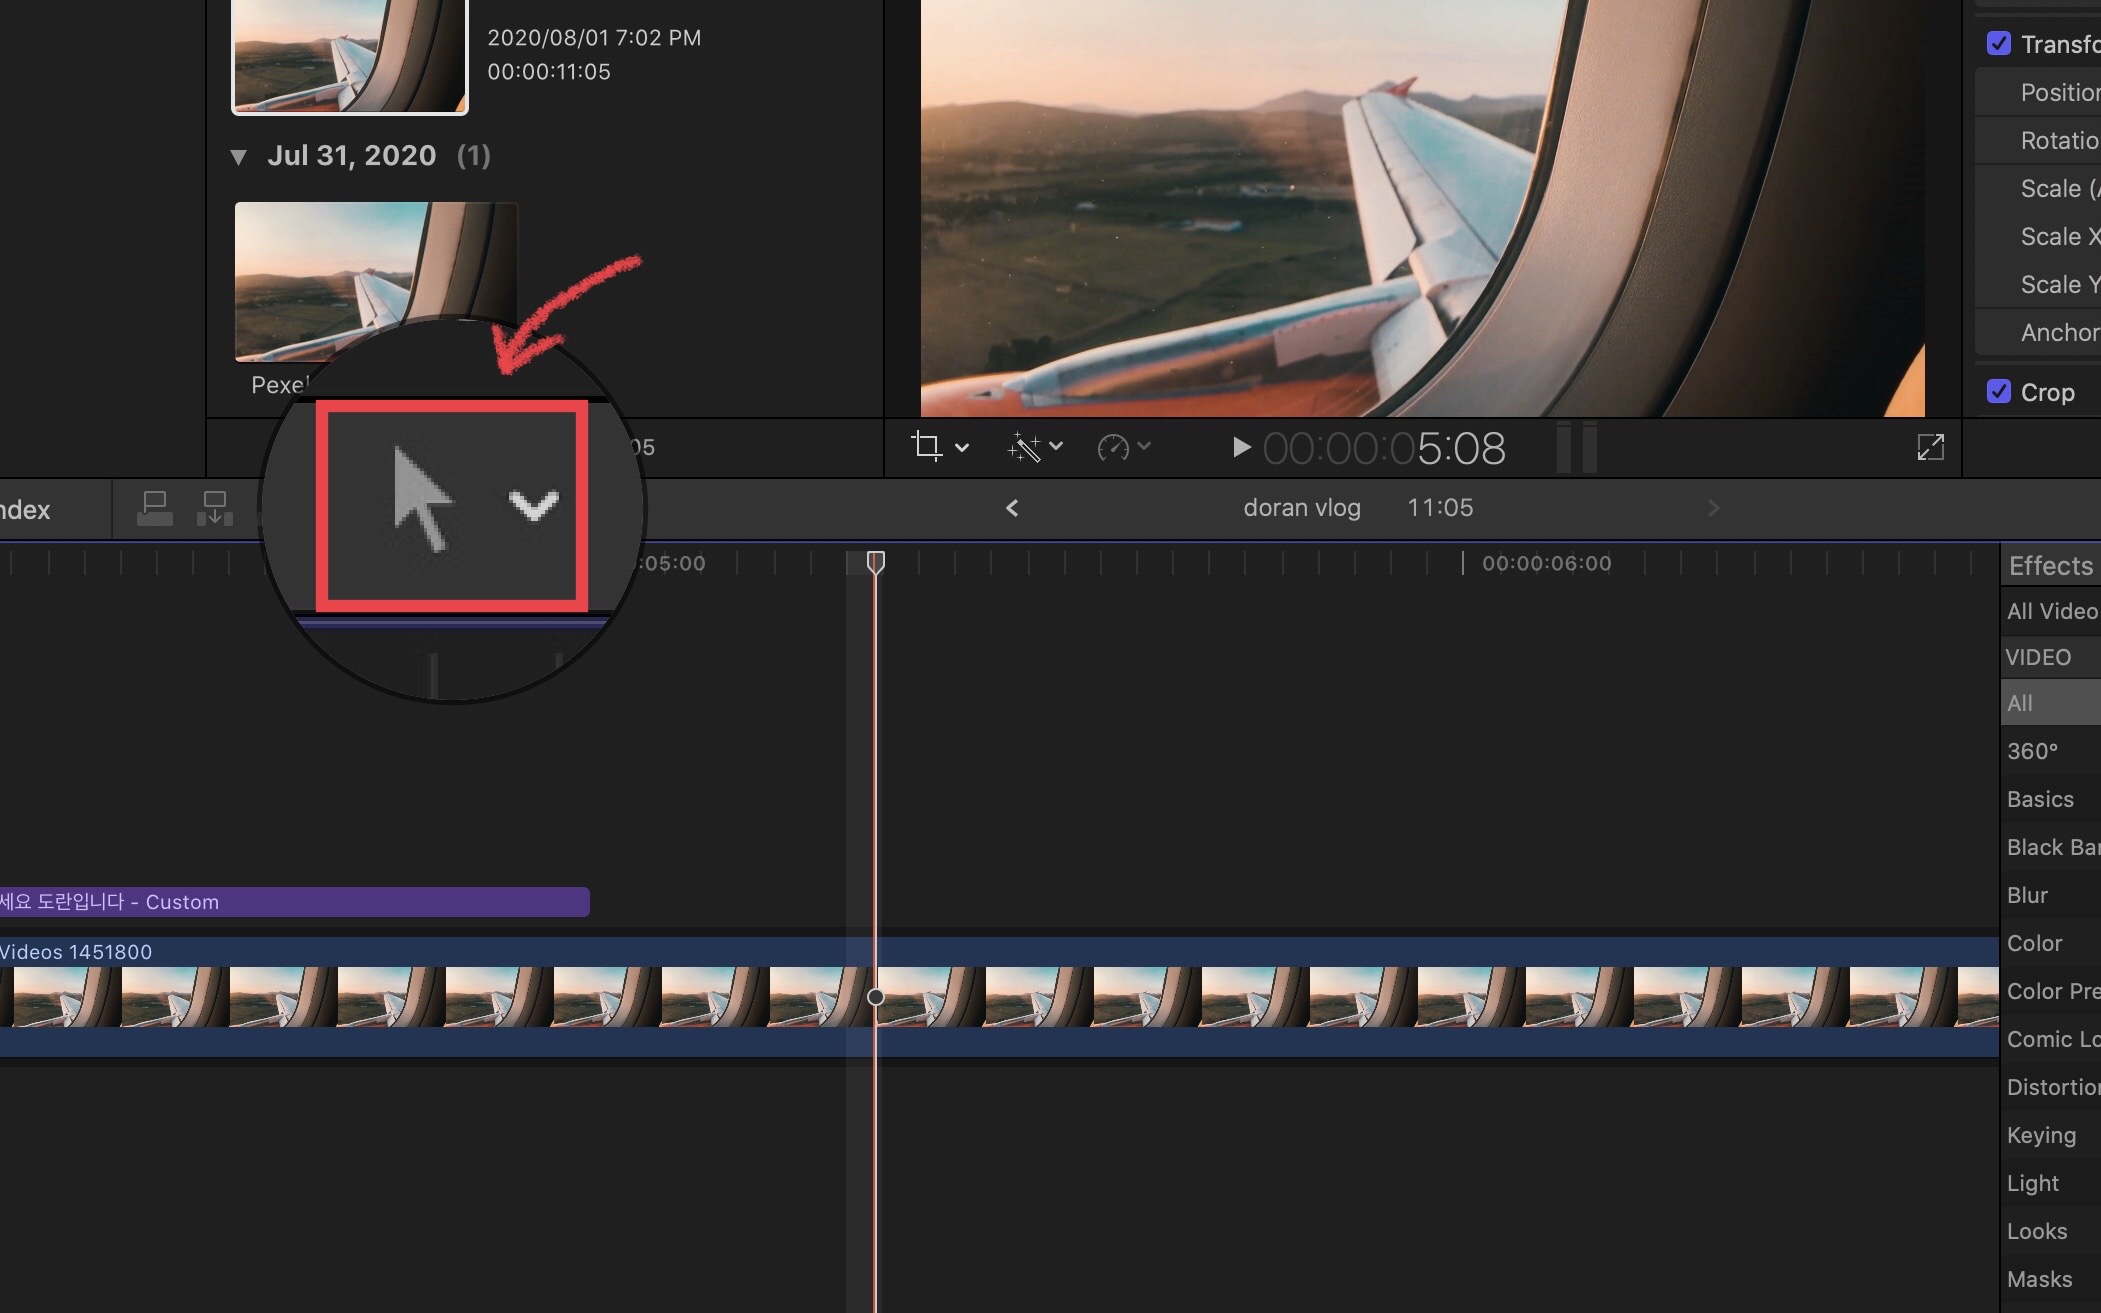Image resolution: width=2101 pixels, height=1313 pixels.
Task: Click the Crop/Transform tool icon
Action: coord(926,446)
